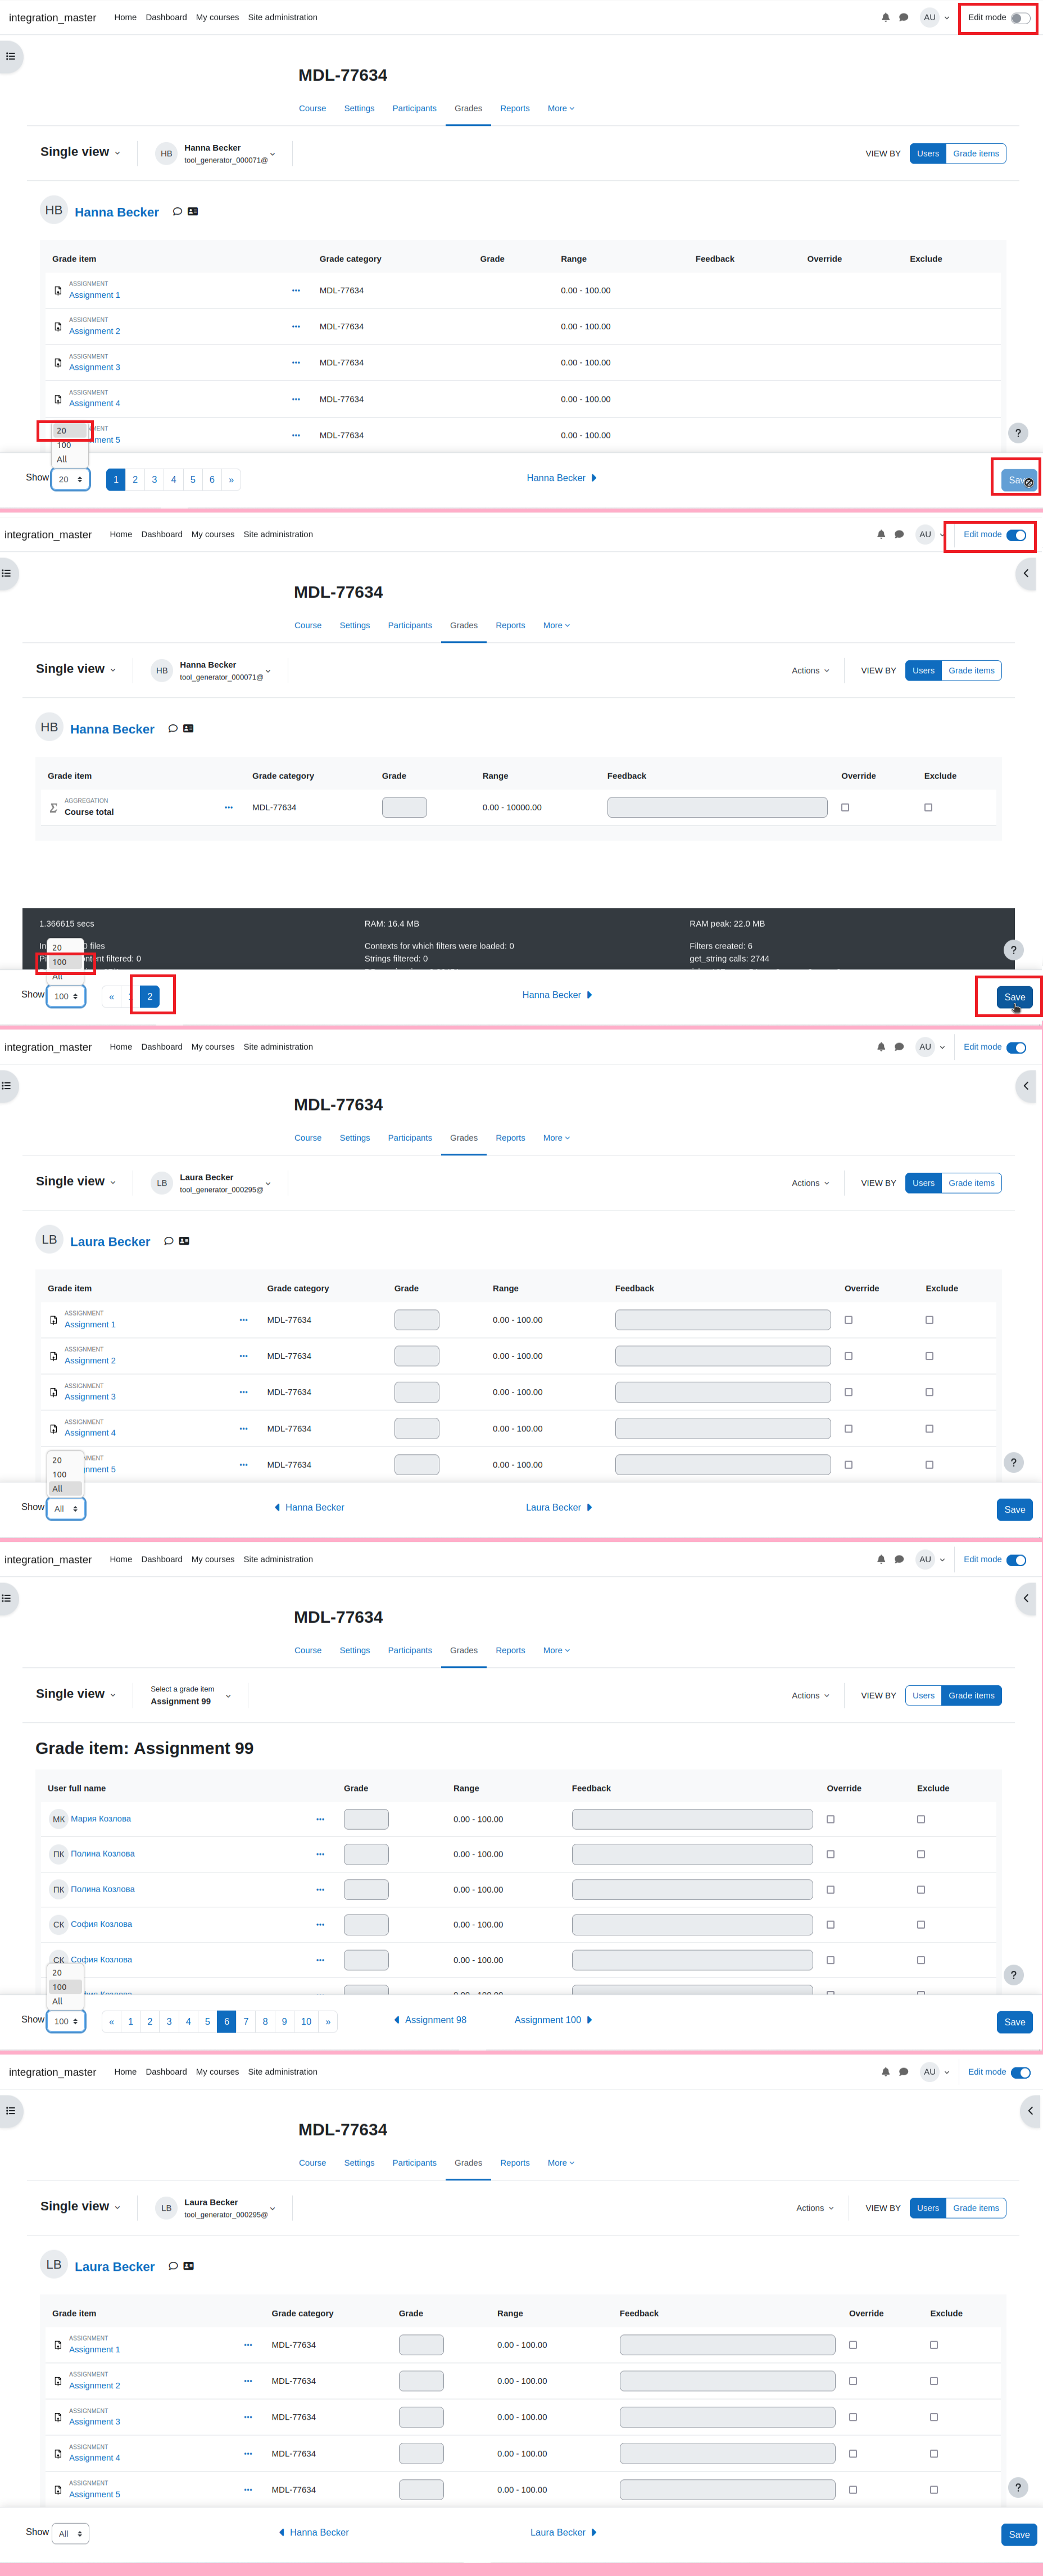Open Мария Козлова profile link
The width and height of the screenshot is (1043, 2576).
click(101, 1818)
